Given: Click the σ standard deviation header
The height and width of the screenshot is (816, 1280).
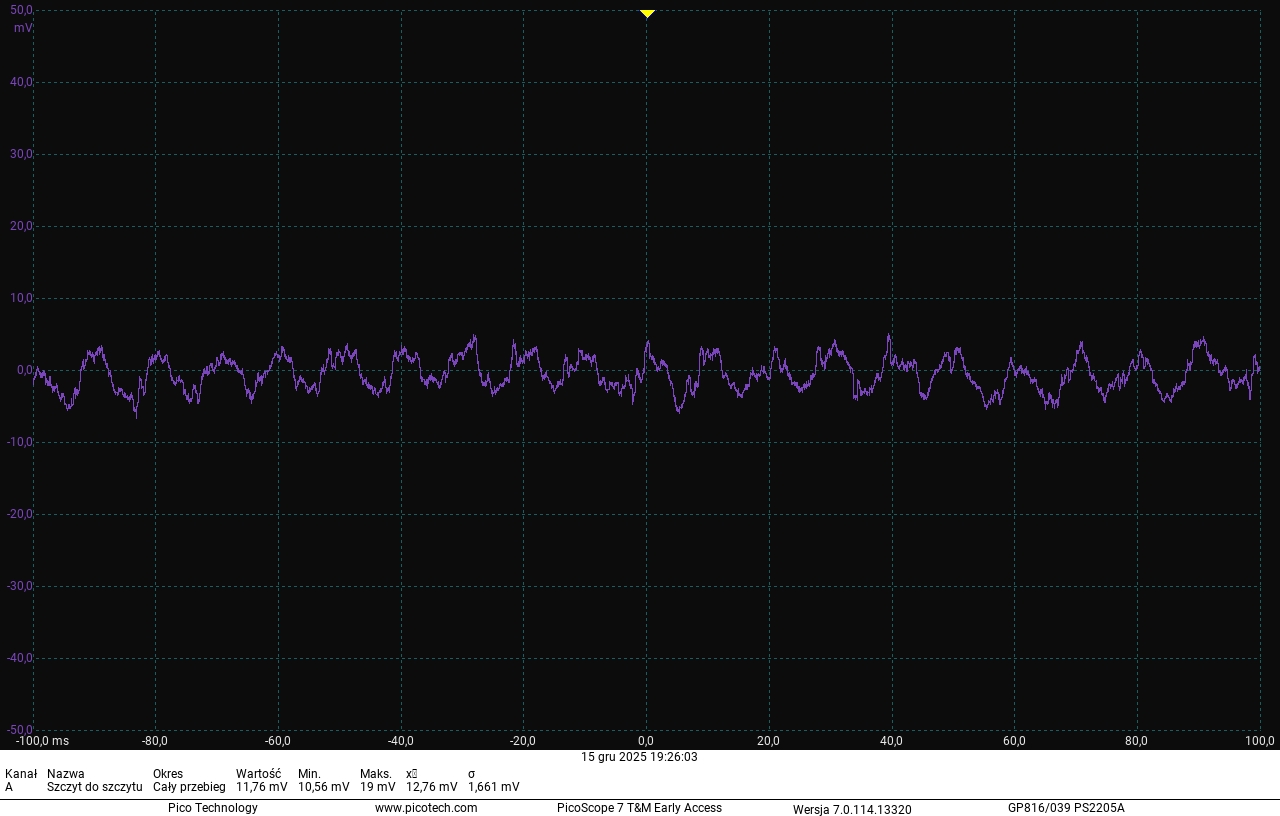Looking at the screenshot, I should (x=472, y=774).
